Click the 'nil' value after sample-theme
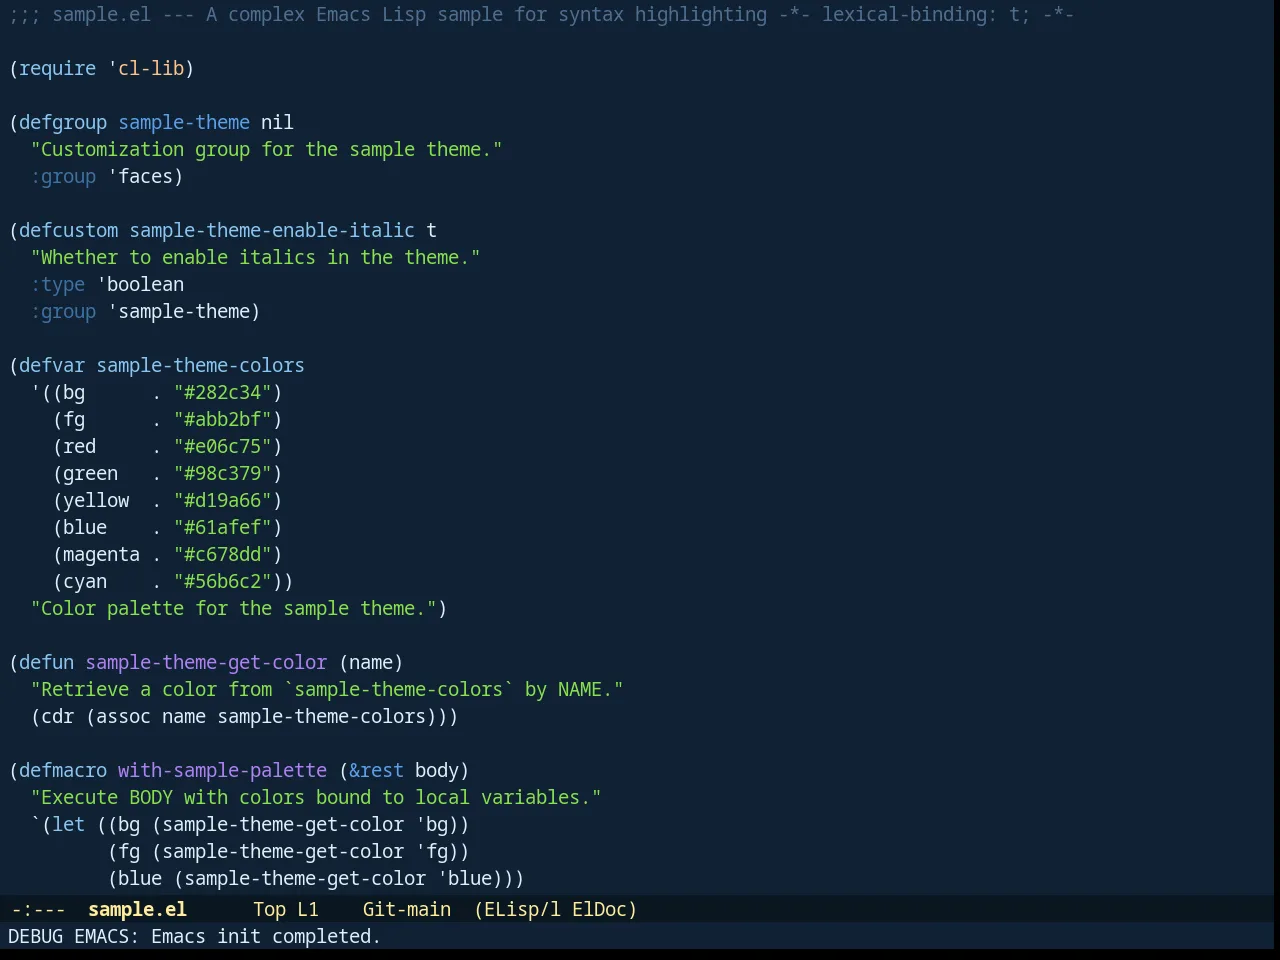Screen dimensions: 1280x960 277,122
